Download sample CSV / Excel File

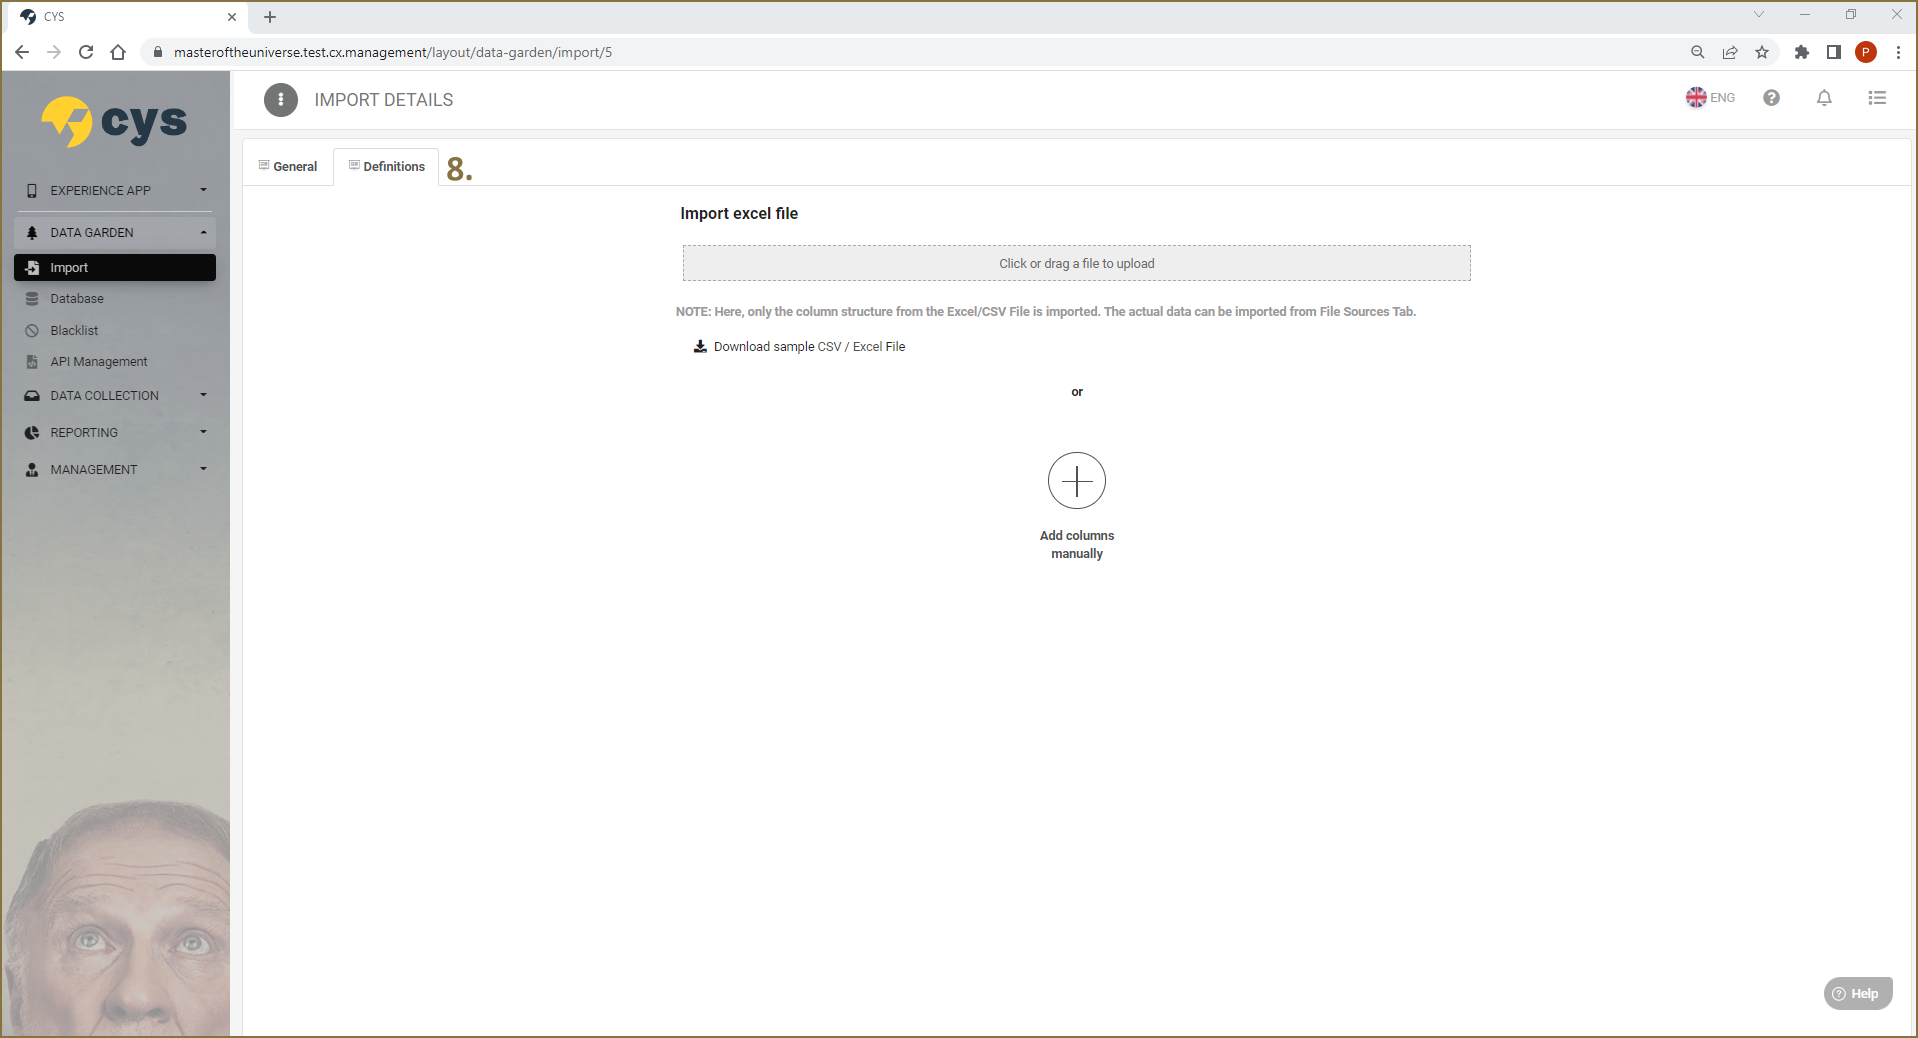(x=809, y=346)
